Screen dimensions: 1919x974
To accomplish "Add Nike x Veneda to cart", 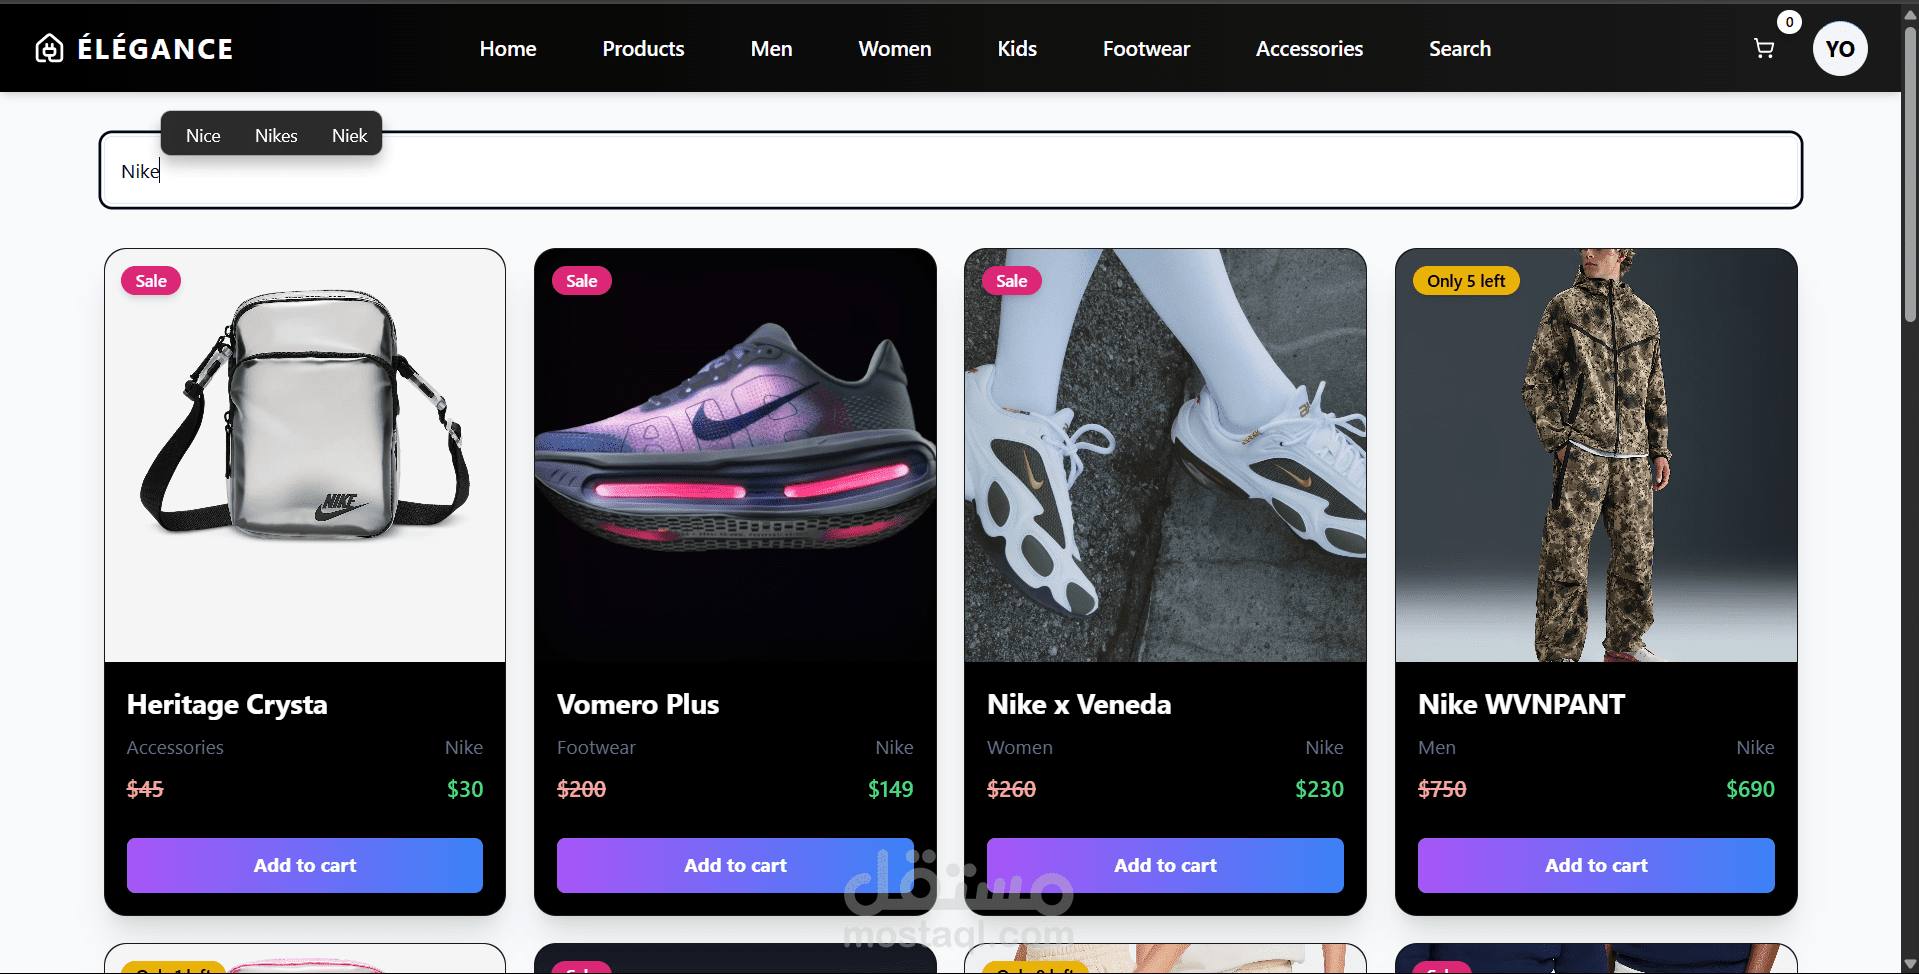I will coord(1165,865).
